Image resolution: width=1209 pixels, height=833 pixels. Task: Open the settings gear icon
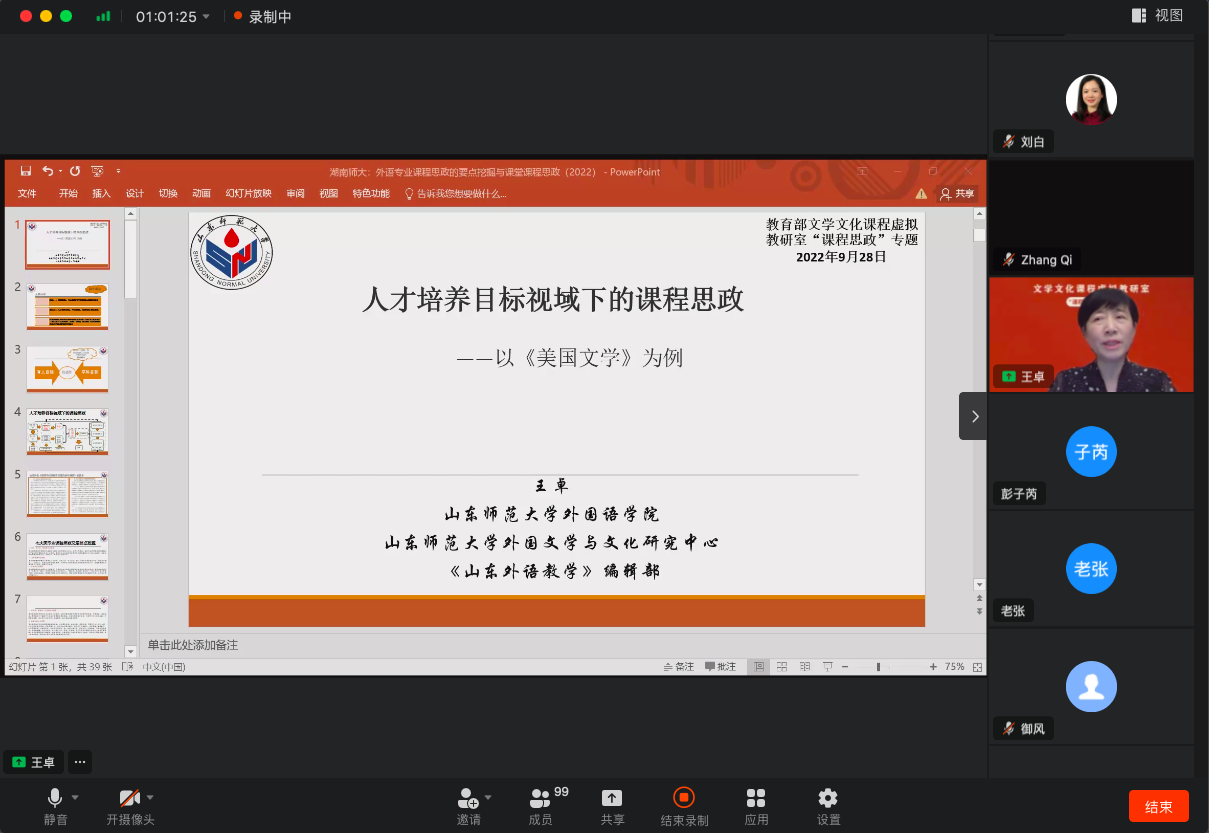click(x=828, y=798)
